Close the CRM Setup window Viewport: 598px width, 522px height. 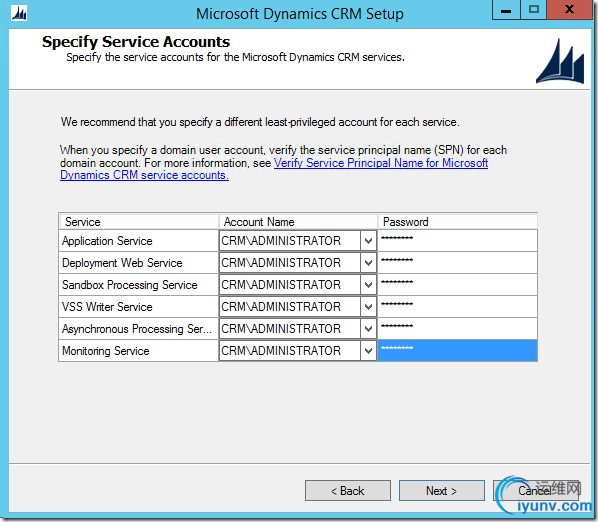coord(569,10)
